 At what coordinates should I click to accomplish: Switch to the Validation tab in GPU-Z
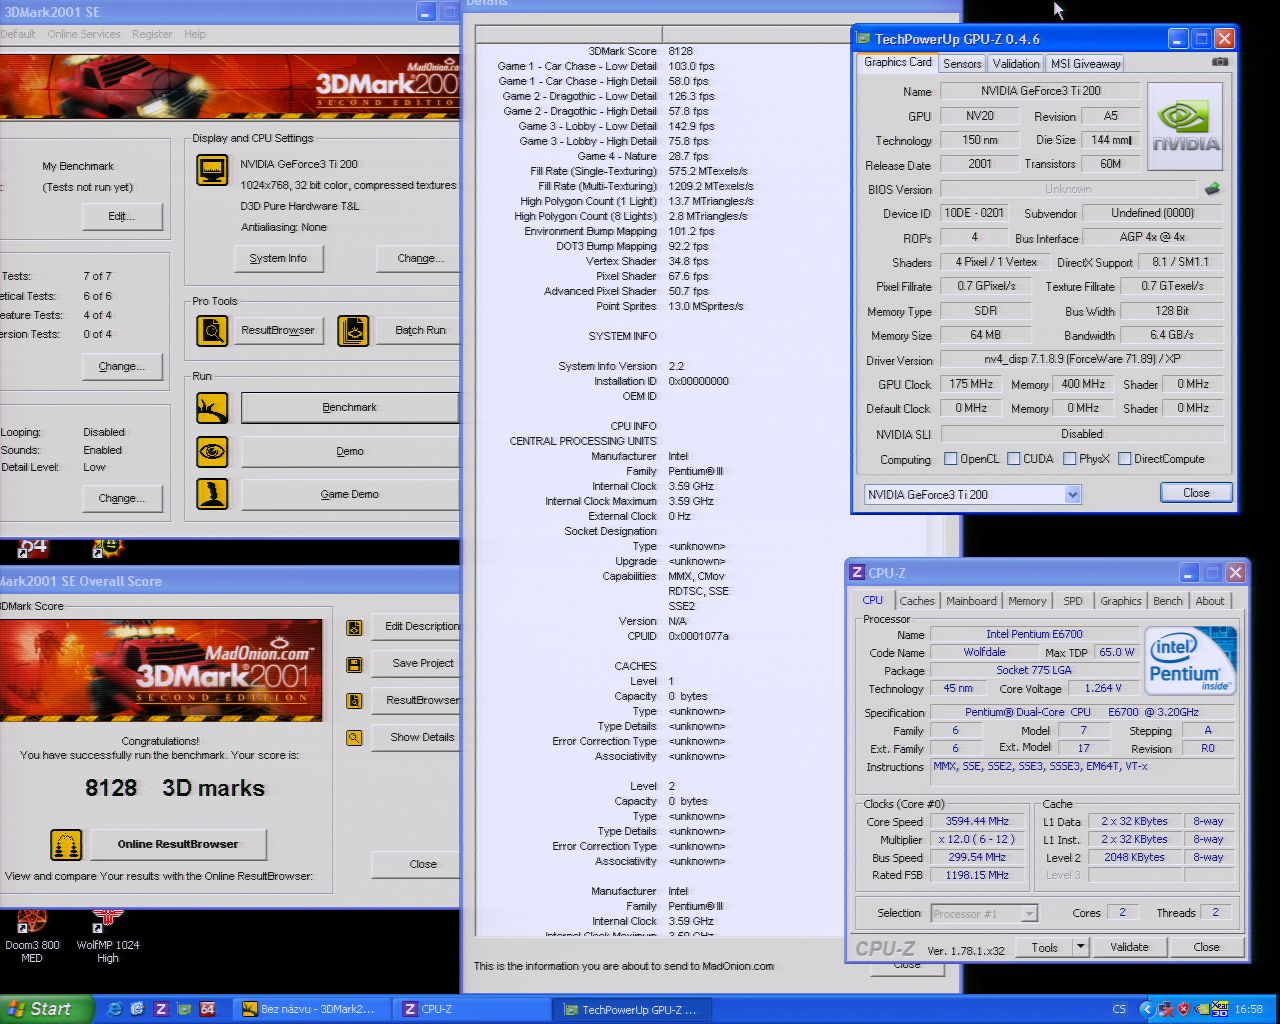coord(1016,63)
